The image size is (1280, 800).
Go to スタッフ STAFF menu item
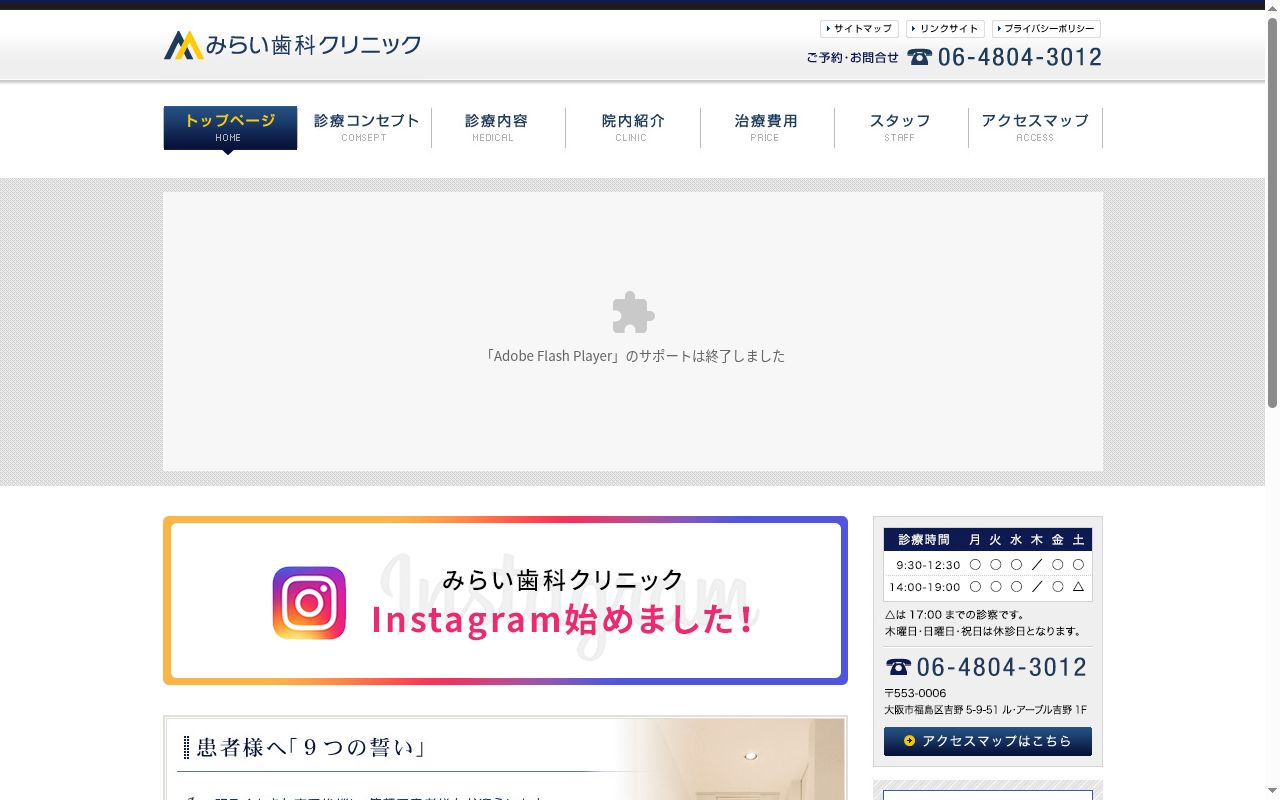tap(901, 128)
